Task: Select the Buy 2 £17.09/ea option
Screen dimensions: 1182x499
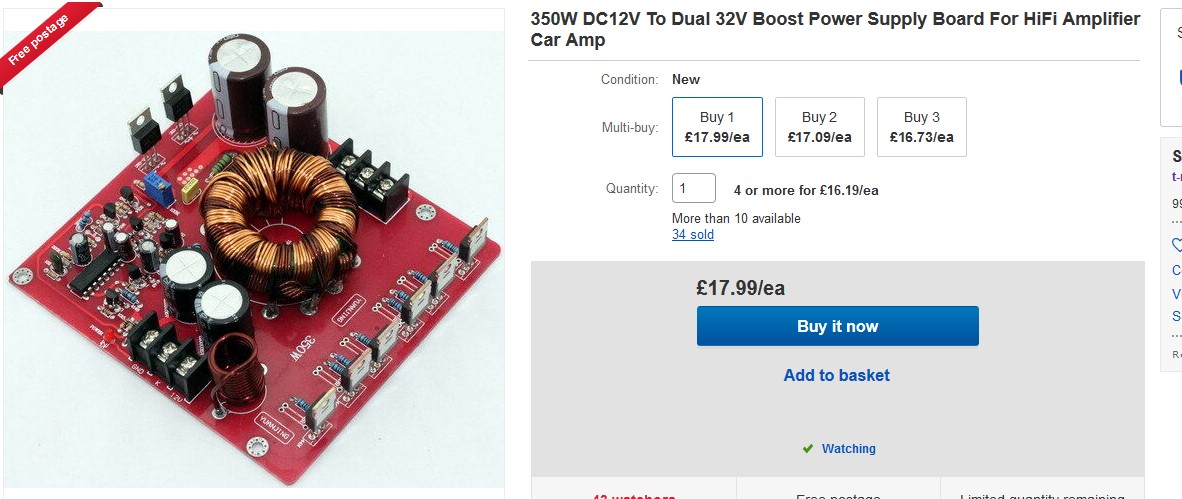Action: [819, 127]
